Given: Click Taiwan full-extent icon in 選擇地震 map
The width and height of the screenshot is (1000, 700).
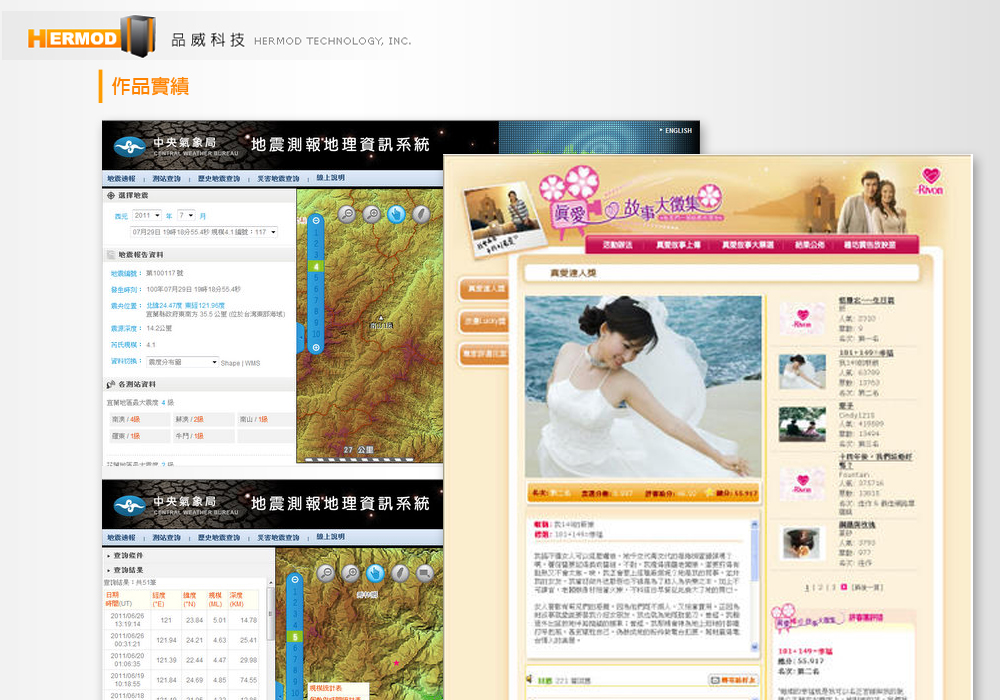Looking at the screenshot, I should point(421,213).
